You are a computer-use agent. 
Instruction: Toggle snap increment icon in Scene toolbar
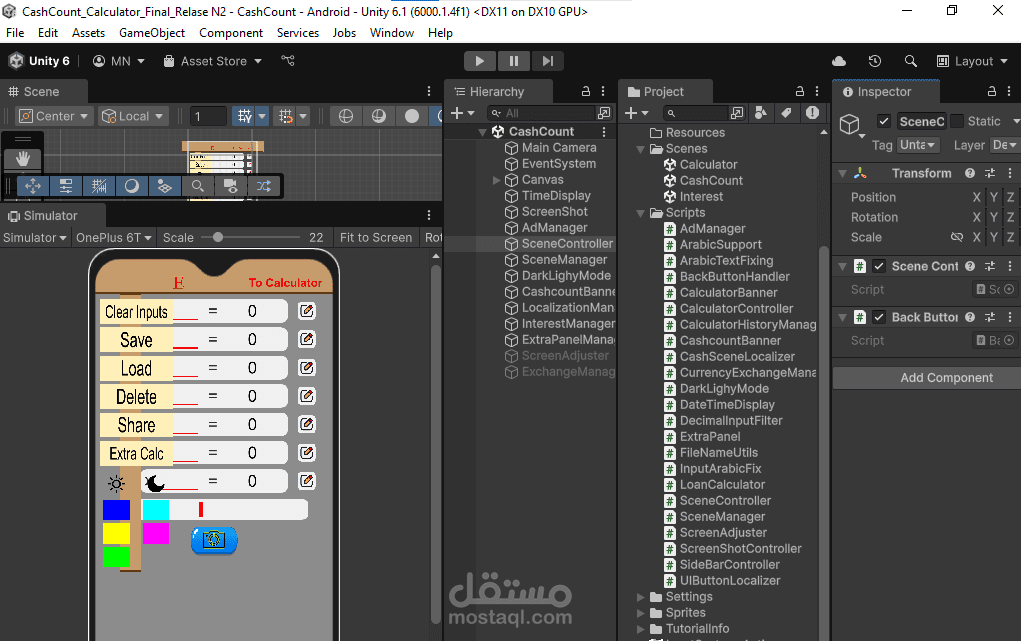pyautogui.click(x=286, y=116)
